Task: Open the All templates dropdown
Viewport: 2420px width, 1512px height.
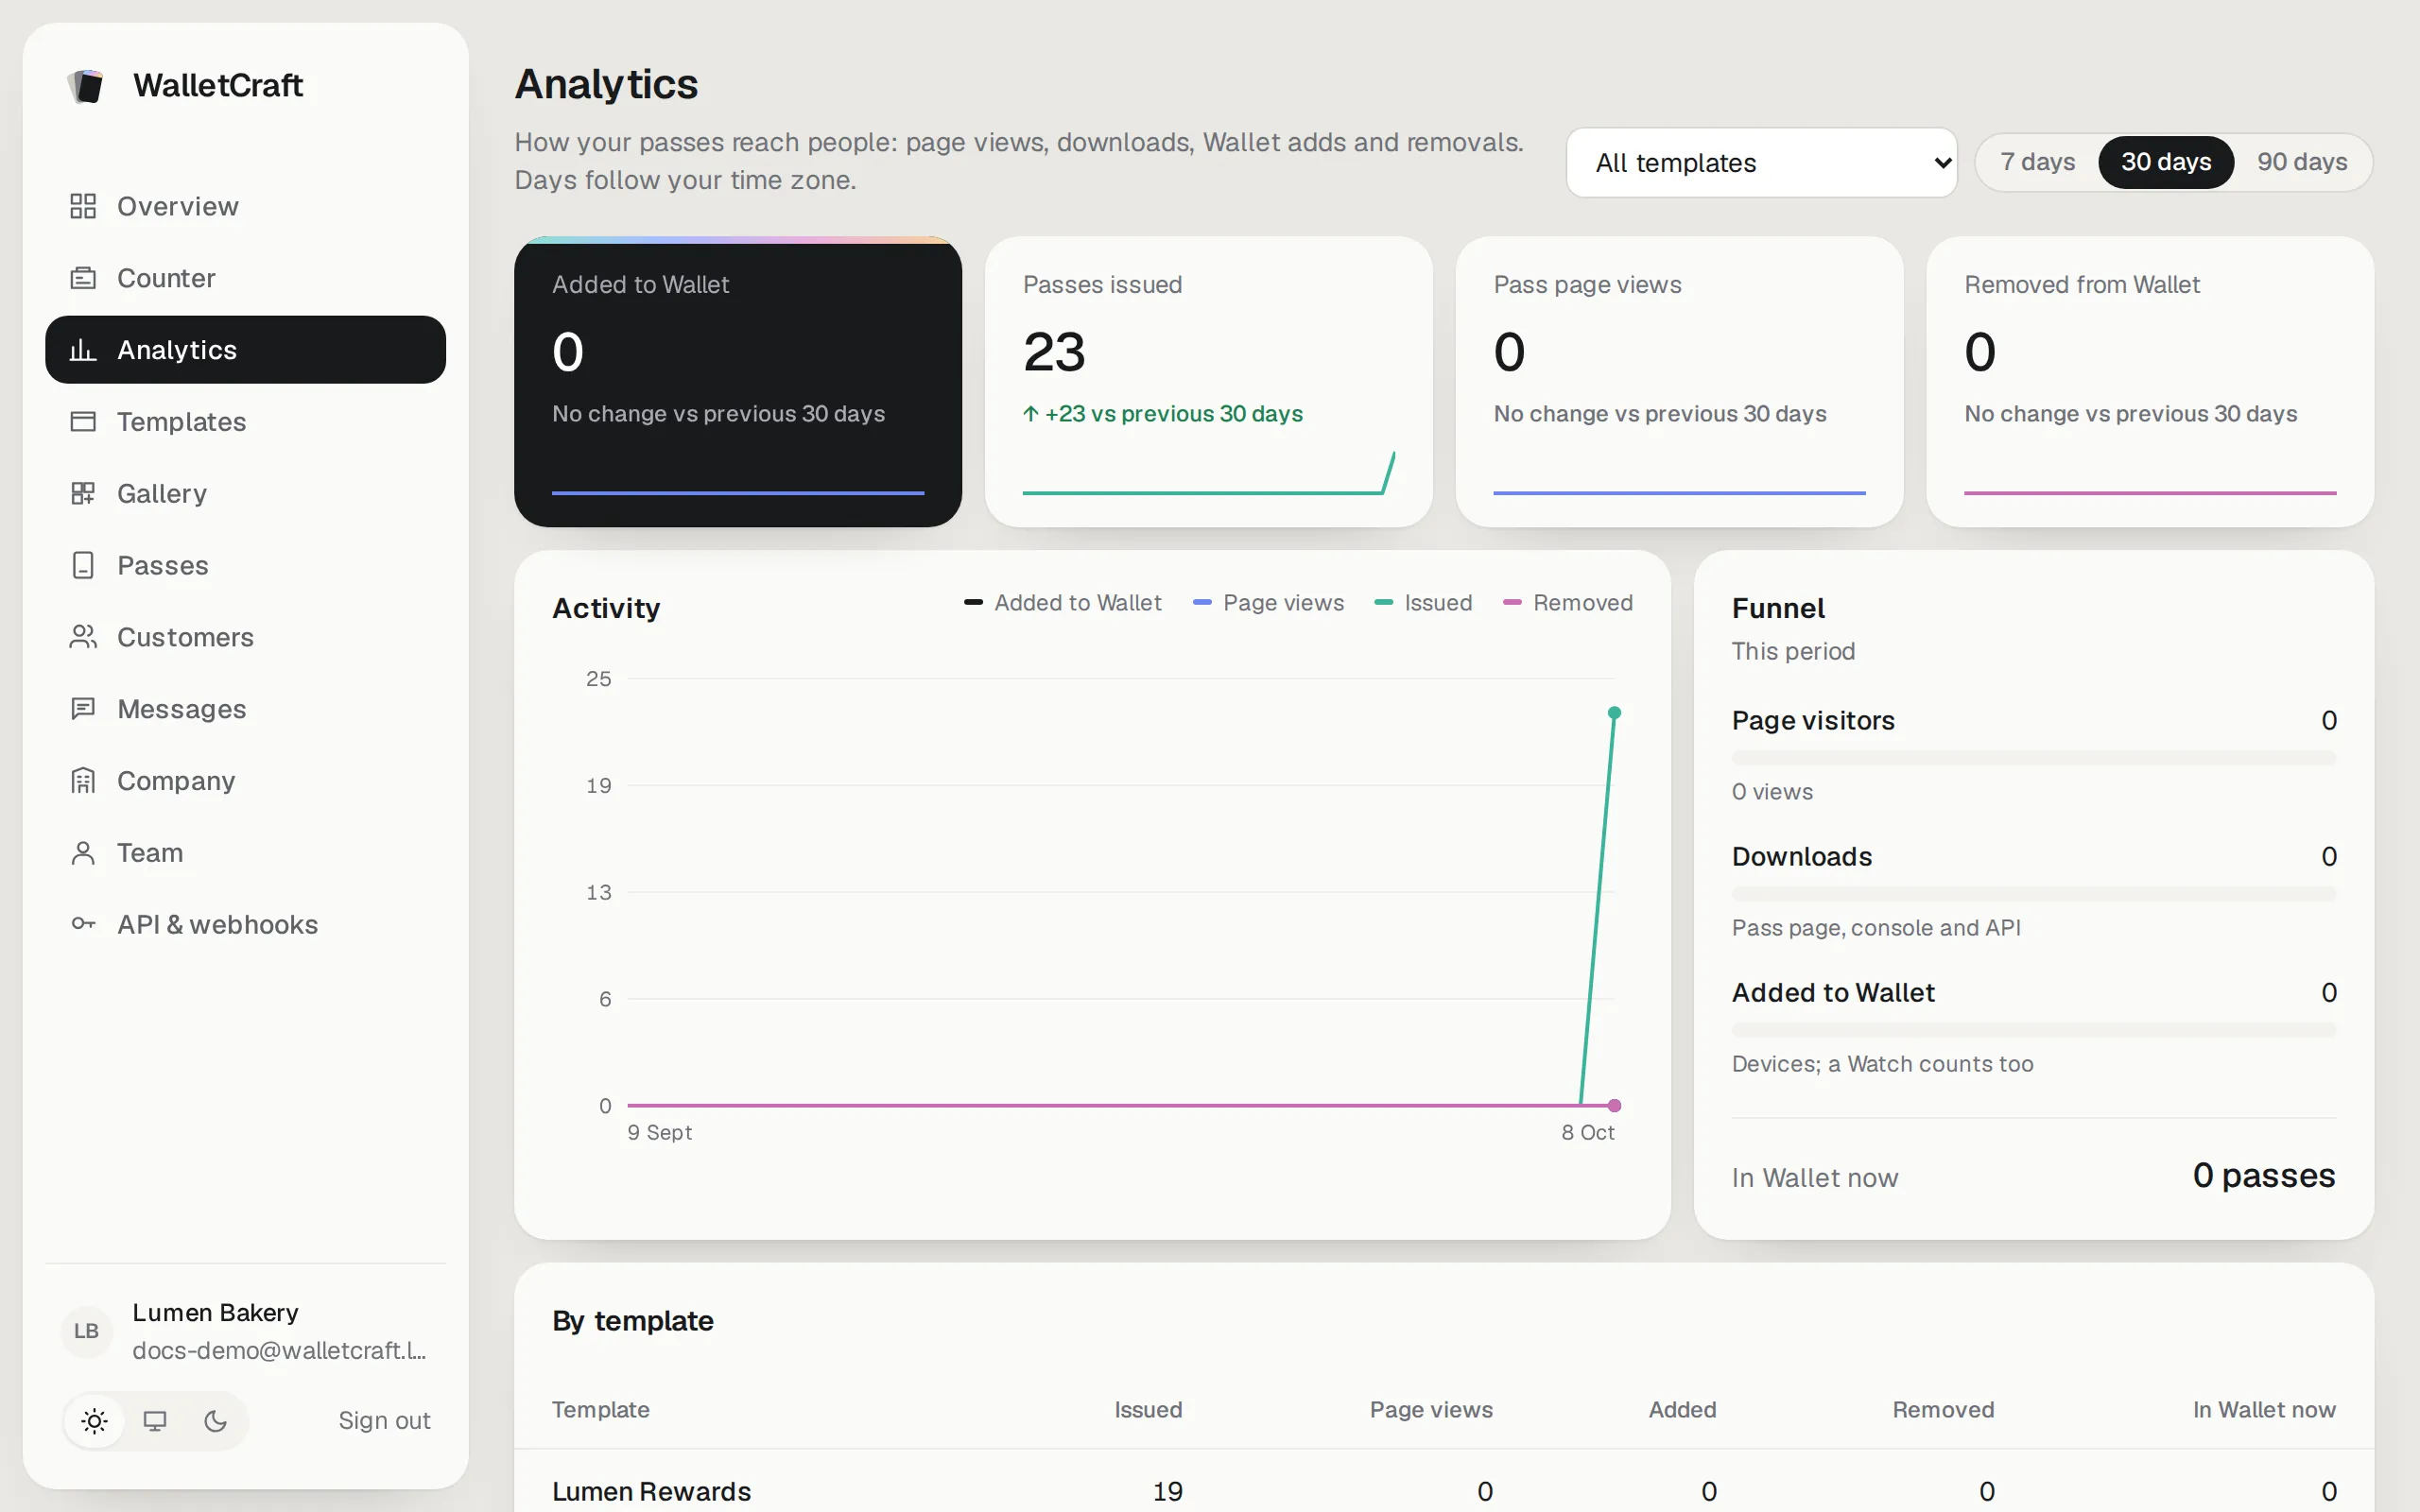Action: [x=1761, y=162]
